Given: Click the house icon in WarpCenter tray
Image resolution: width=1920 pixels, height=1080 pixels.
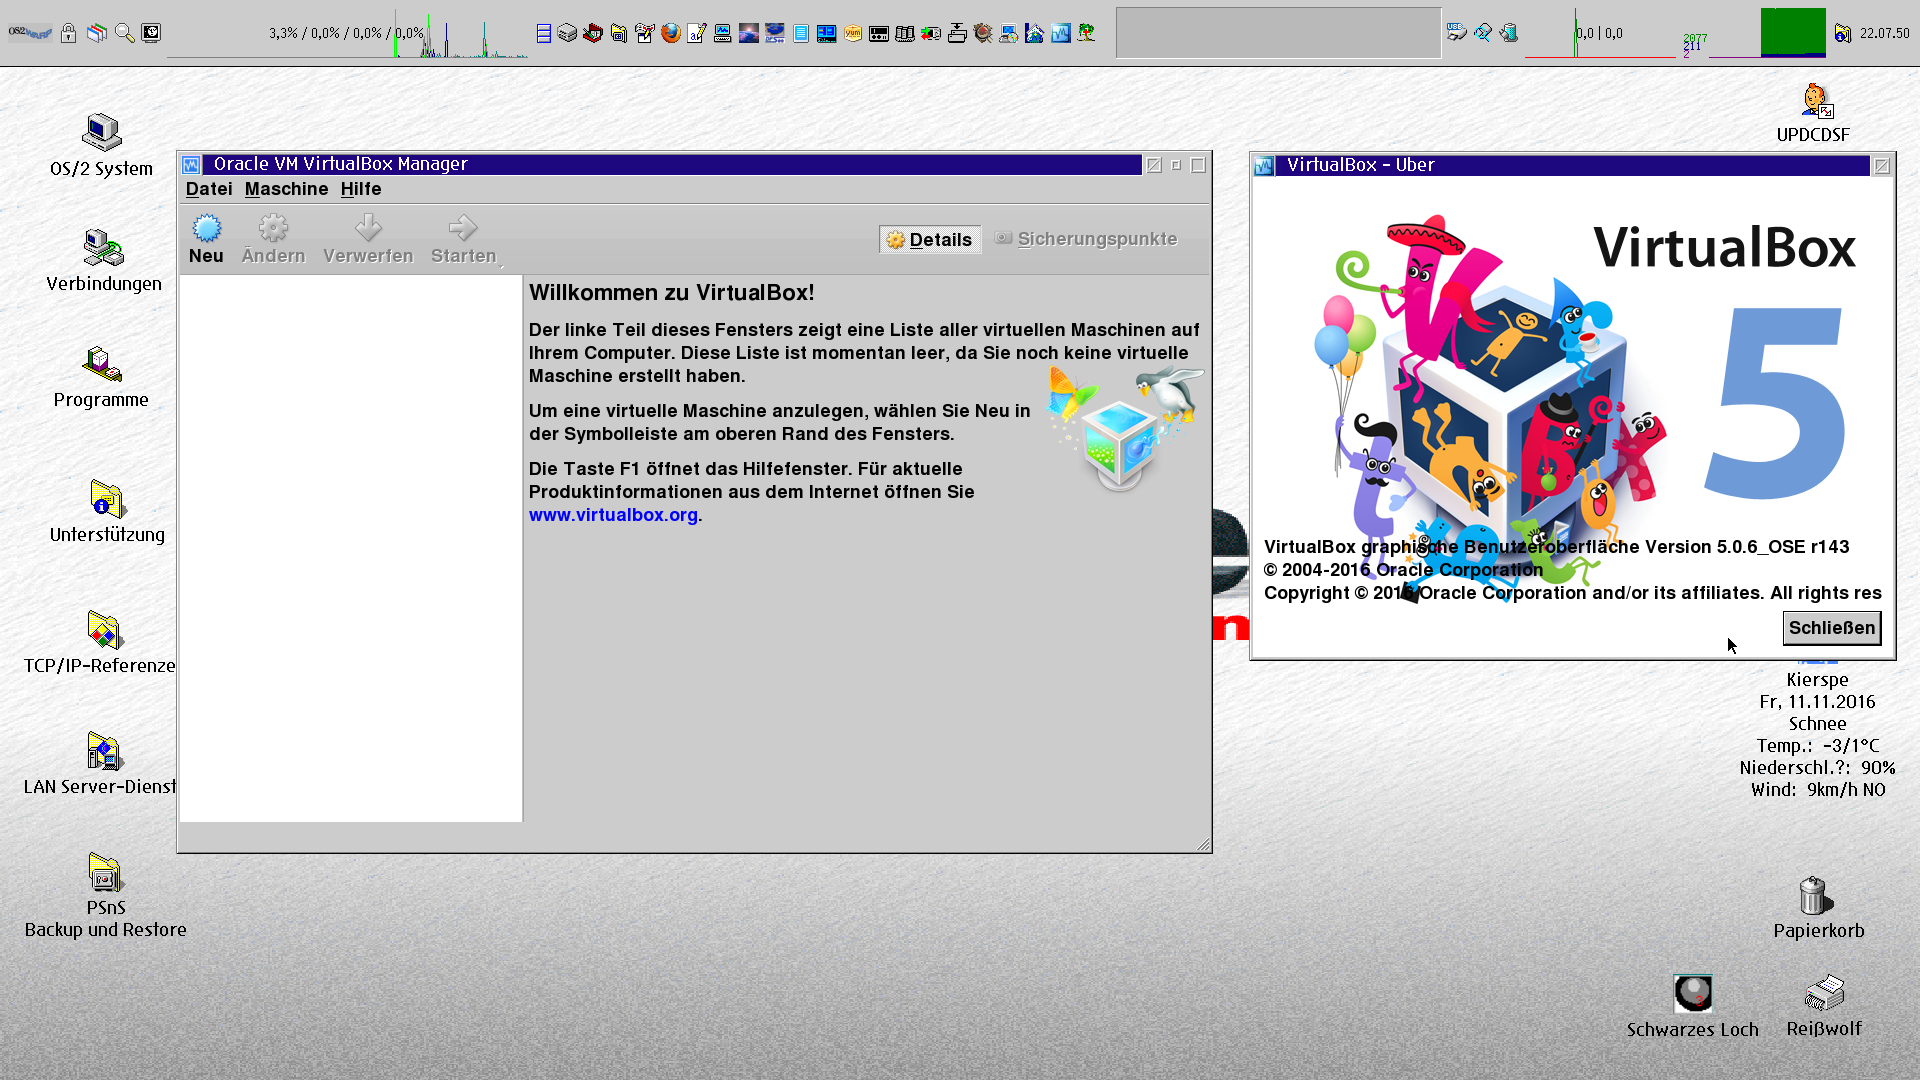Looking at the screenshot, I should click(x=1035, y=33).
